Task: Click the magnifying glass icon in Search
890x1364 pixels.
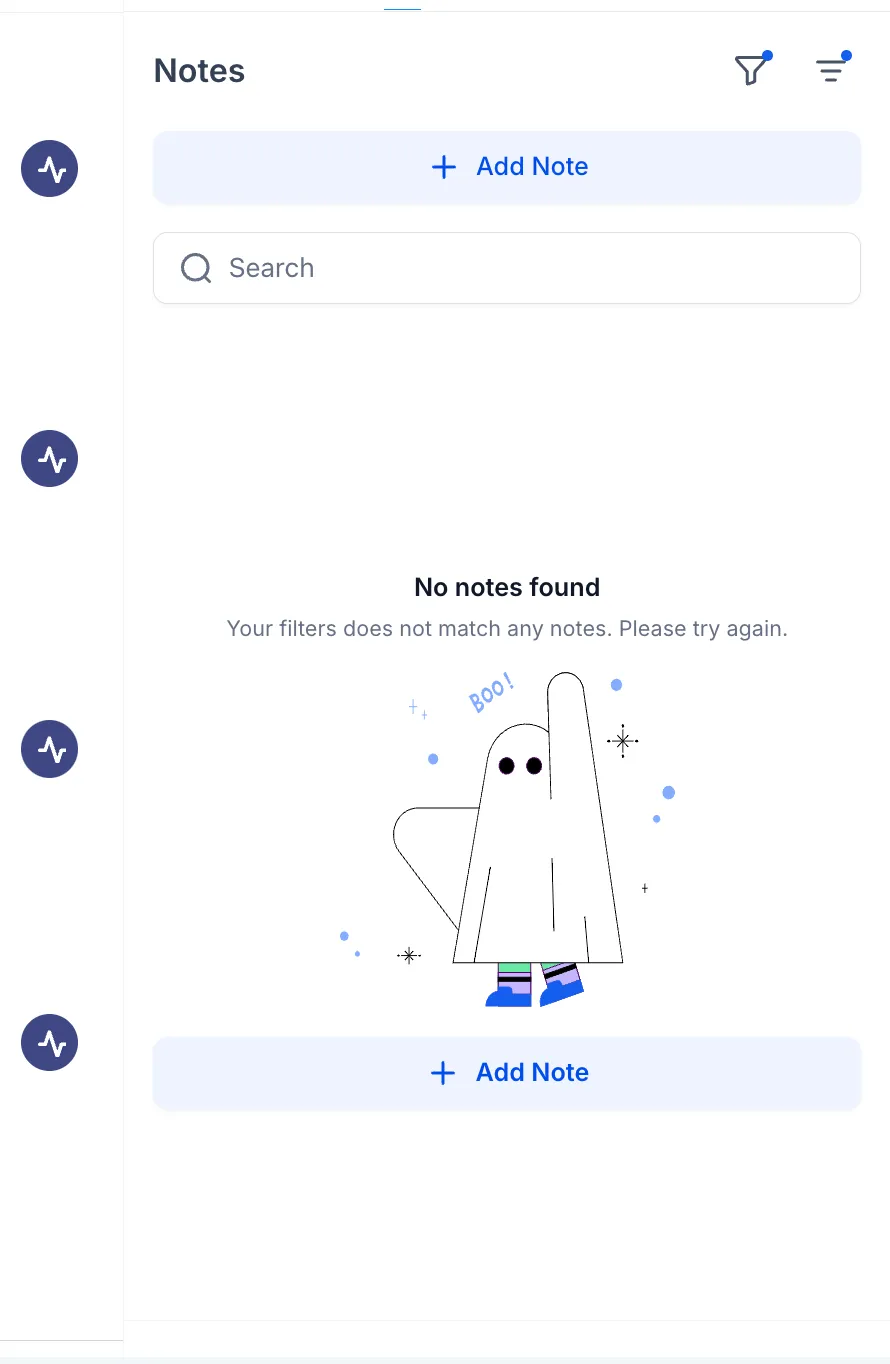Action: coord(196,268)
